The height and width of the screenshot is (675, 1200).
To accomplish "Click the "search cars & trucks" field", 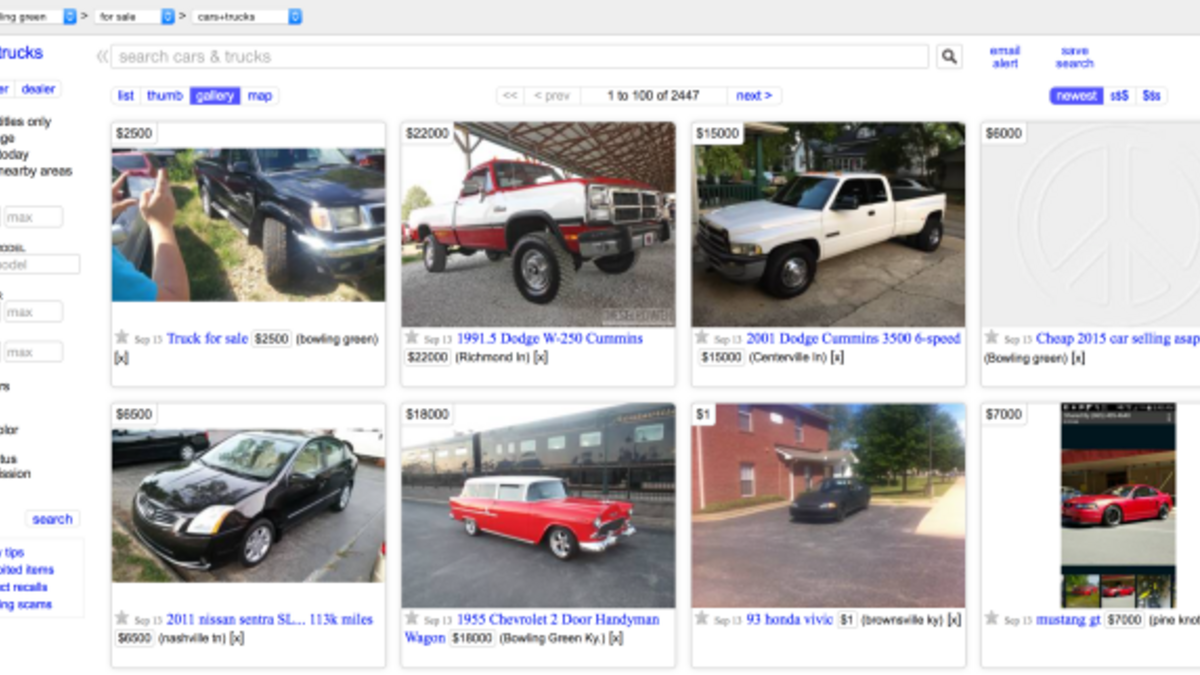I will pyautogui.click(x=519, y=57).
